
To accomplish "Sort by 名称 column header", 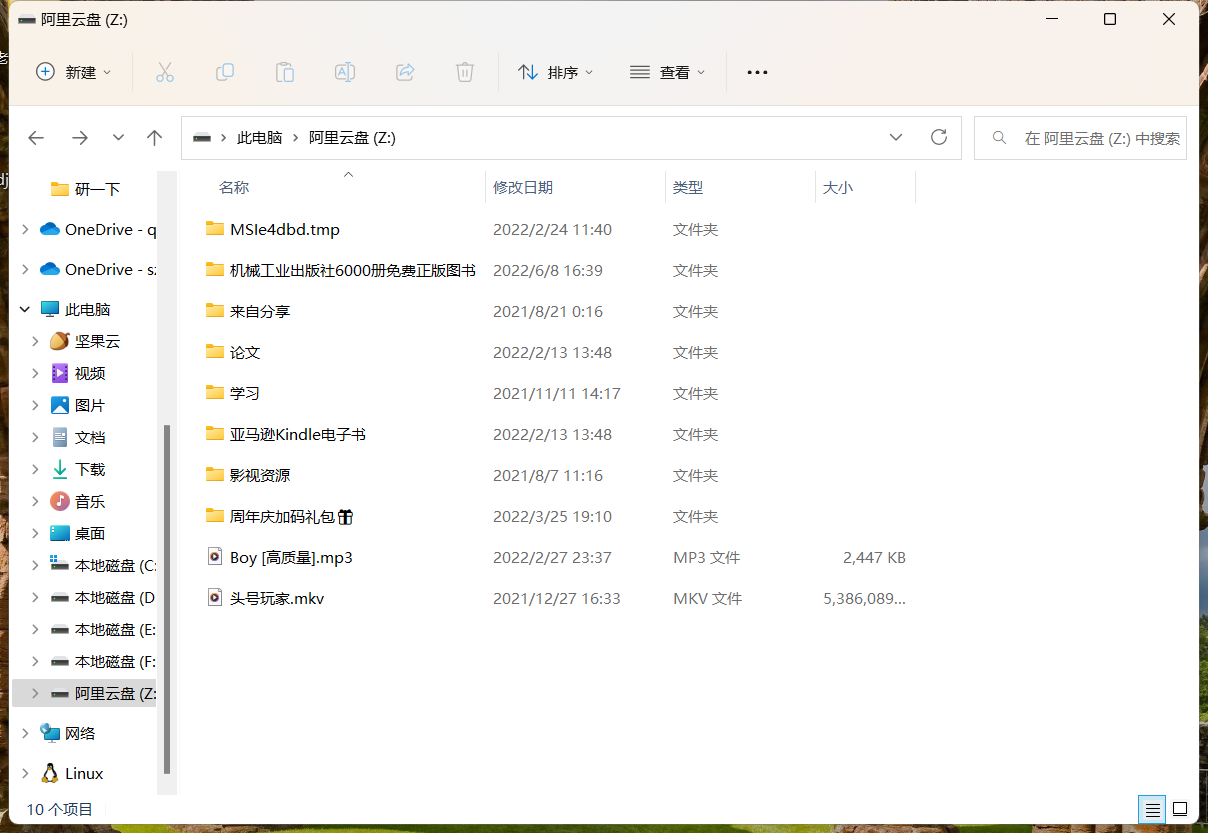I will coord(234,187).
